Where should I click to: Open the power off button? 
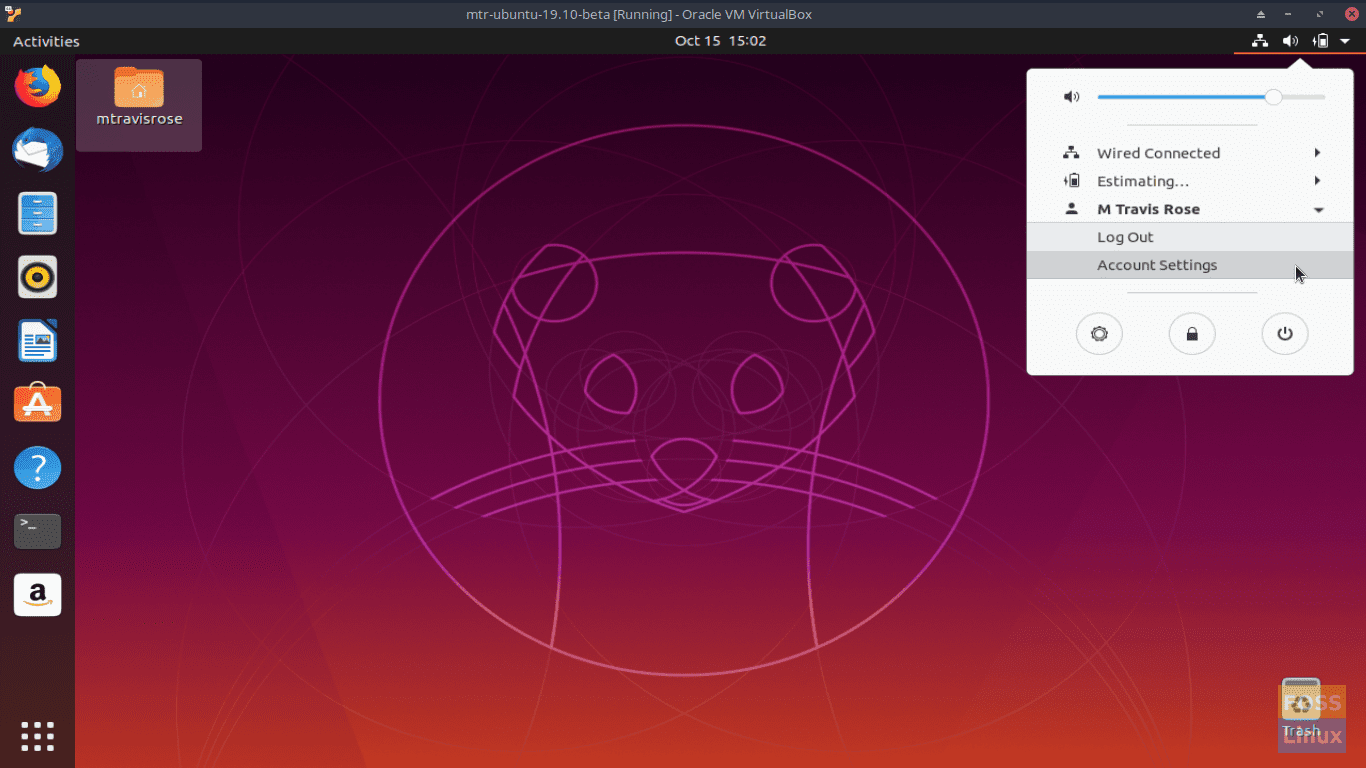pos(1285,334)
